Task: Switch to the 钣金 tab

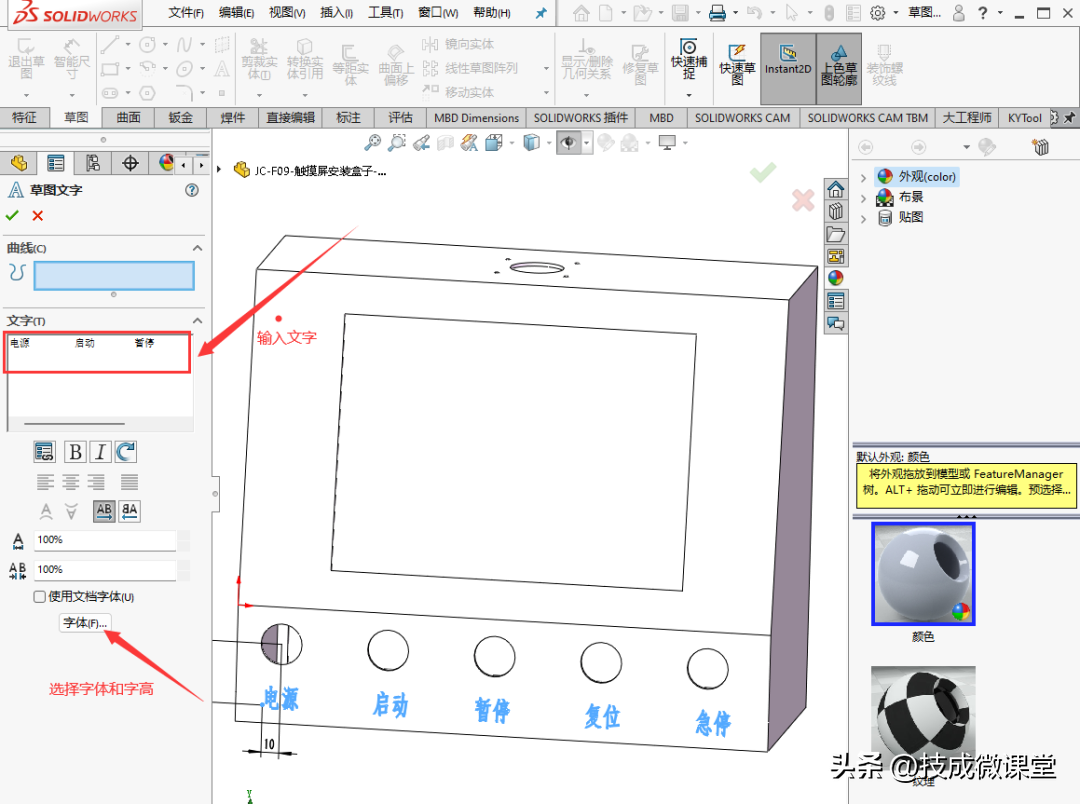Action: 181,117
